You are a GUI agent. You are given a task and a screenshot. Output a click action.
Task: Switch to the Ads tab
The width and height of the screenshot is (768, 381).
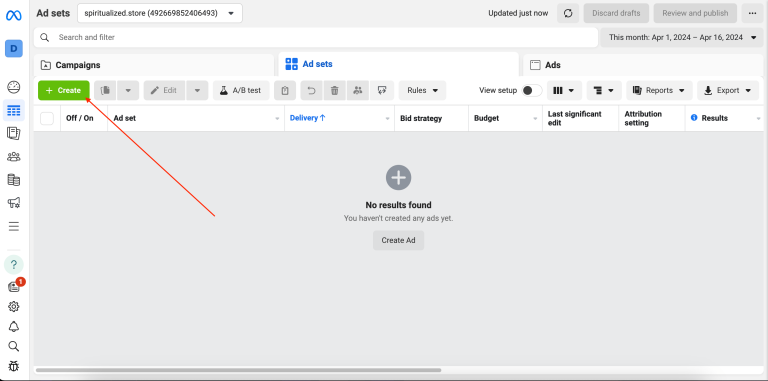[643, 65]
